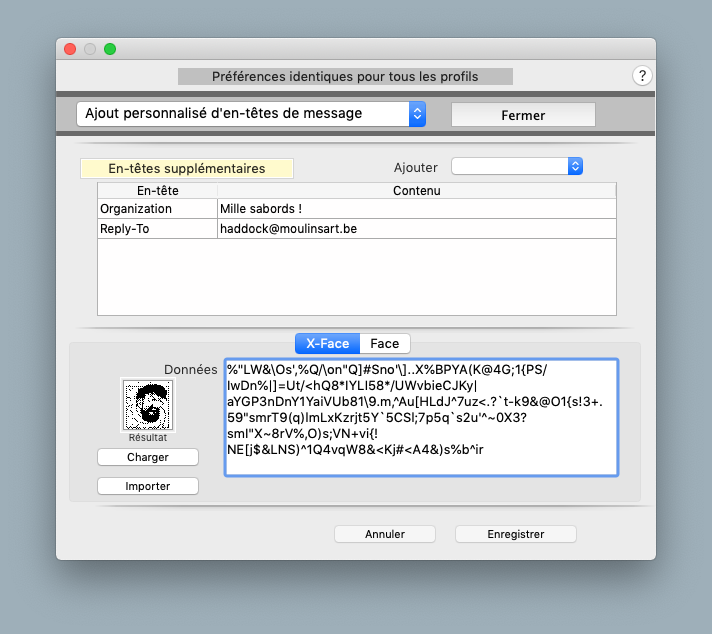Switch to the Face tab
712x634 pixels.
pyautogui.click(x=384, y=343)
